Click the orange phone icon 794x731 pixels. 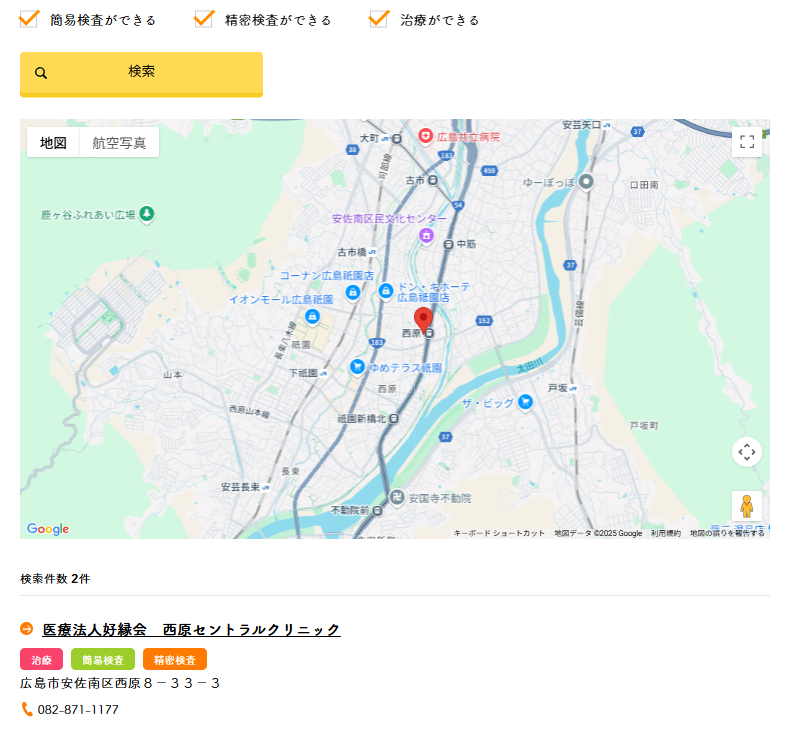coord(27,709)
